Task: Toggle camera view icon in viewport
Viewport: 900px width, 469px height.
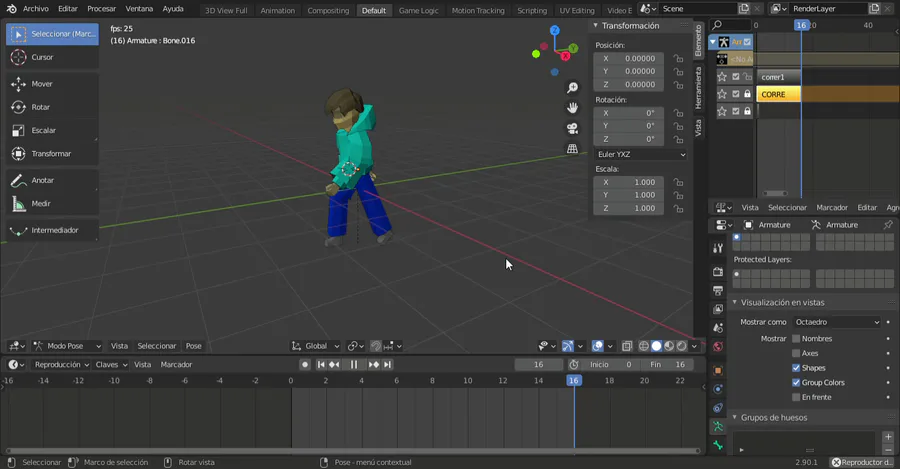Action: [x=572, y=128]
